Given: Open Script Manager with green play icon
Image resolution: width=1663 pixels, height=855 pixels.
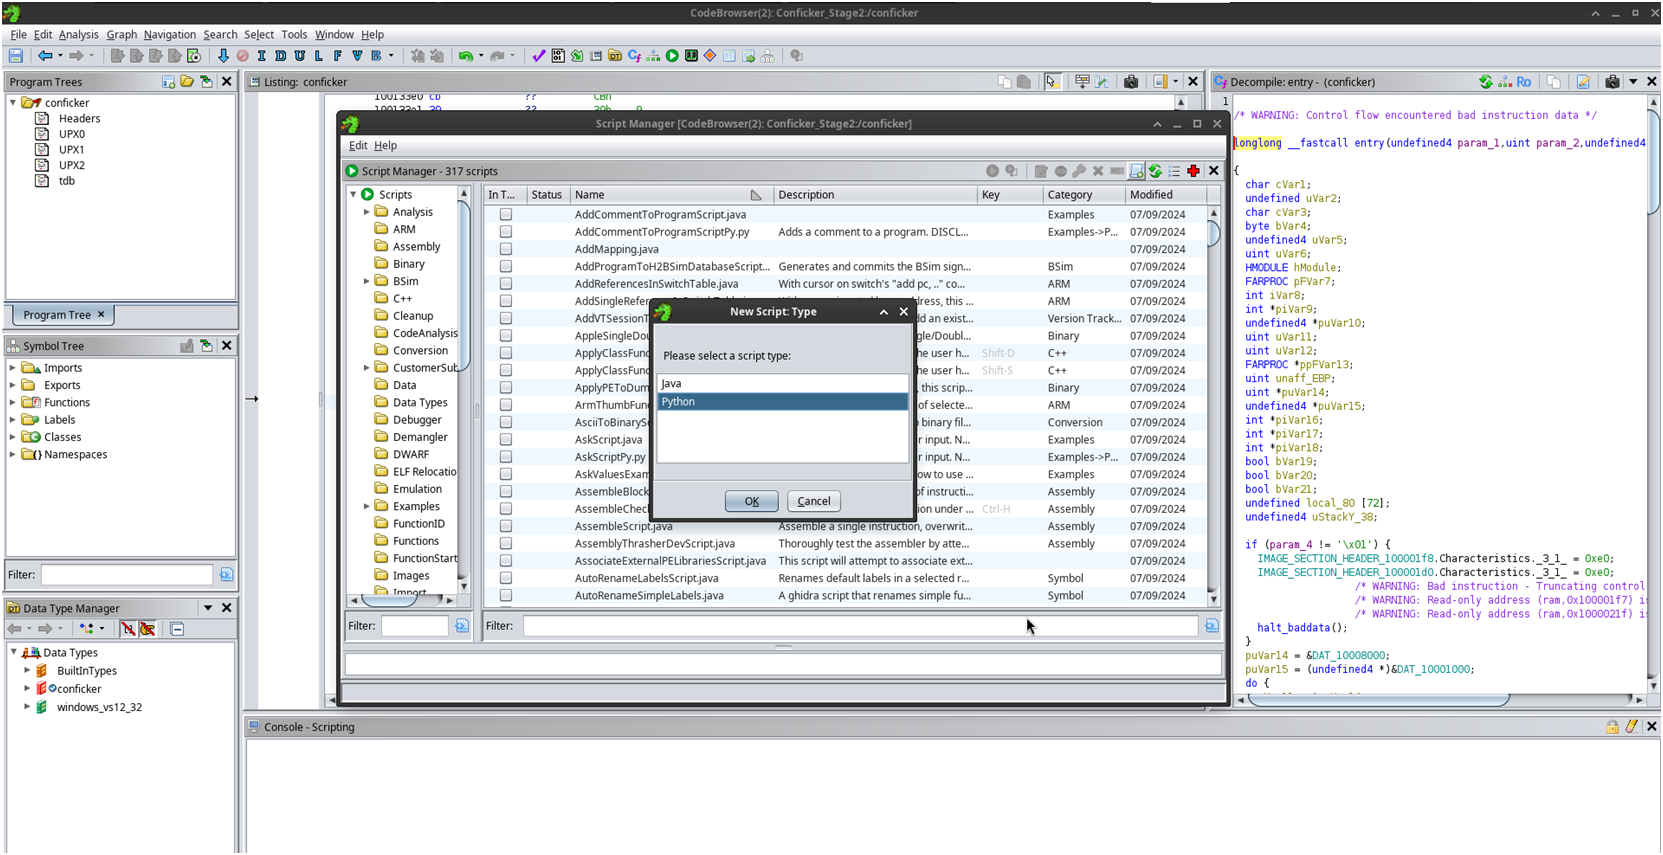Looking at the screenshot, I should coord(672,56).
